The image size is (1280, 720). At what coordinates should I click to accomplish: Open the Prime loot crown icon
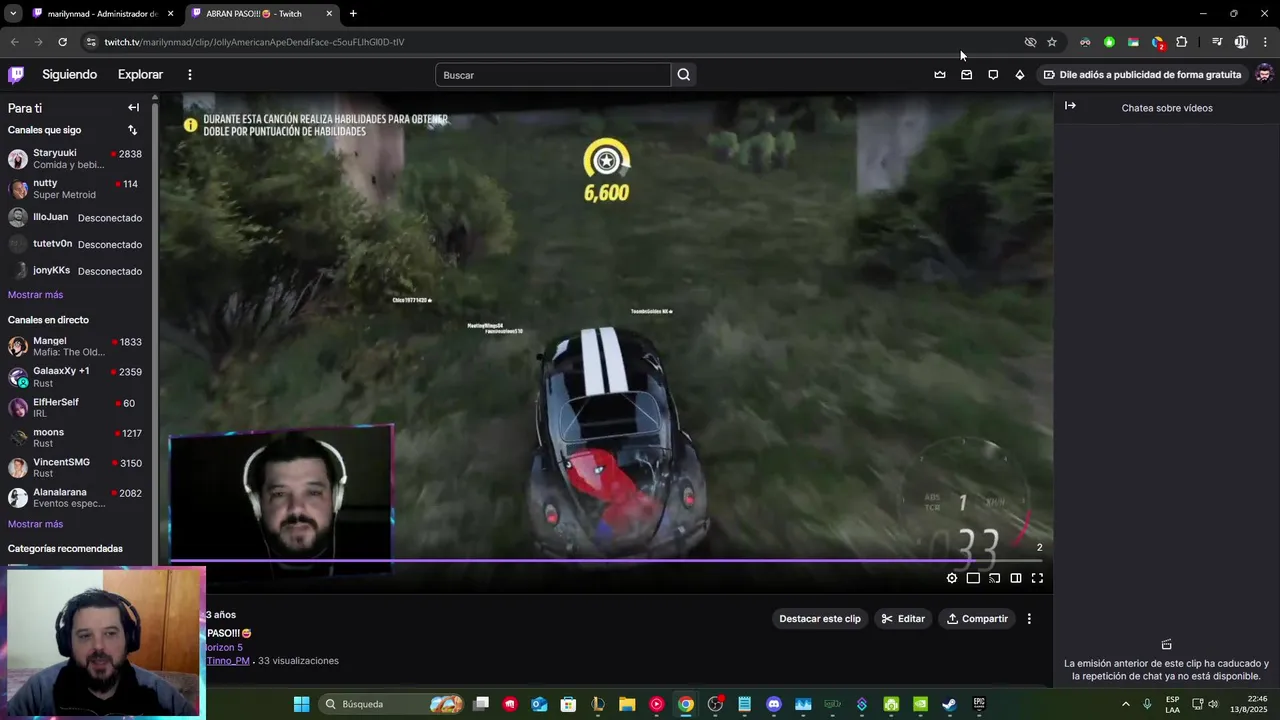940,74
